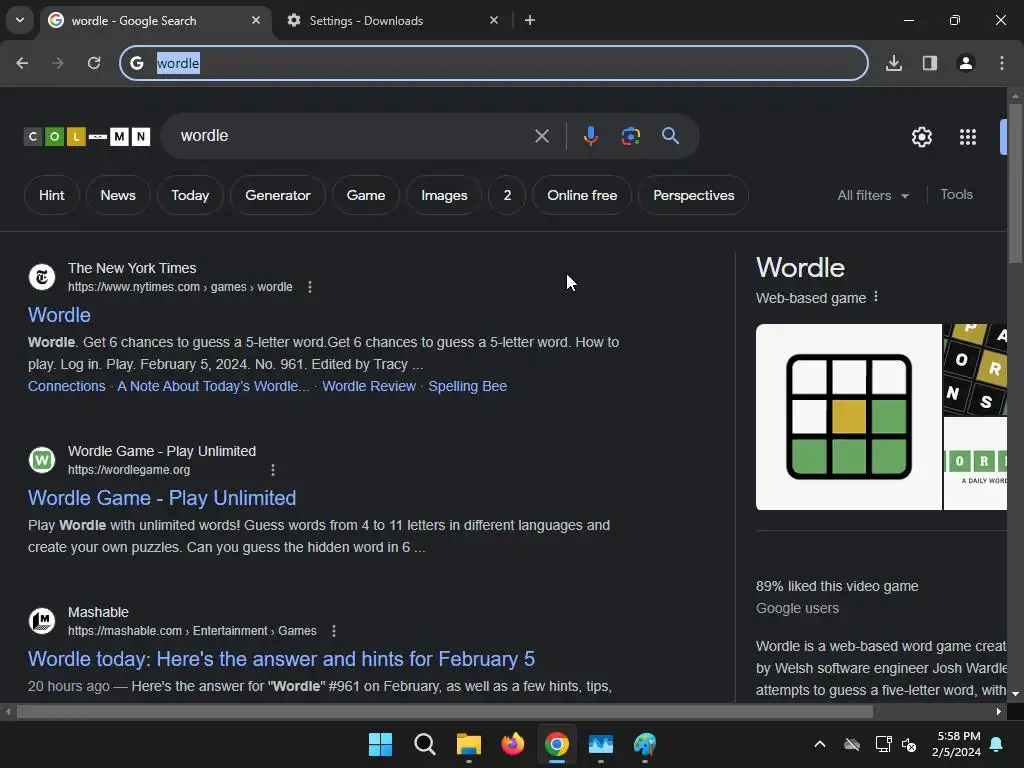
Task: Click the Mashable favicon
Action: click(x=42, y=621)
